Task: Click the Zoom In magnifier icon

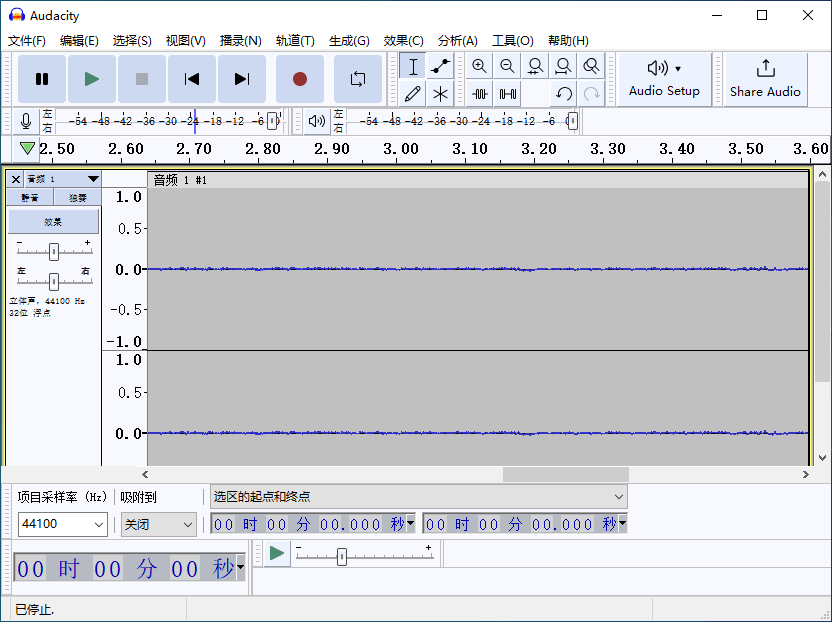Action: [x=479, y=66]
